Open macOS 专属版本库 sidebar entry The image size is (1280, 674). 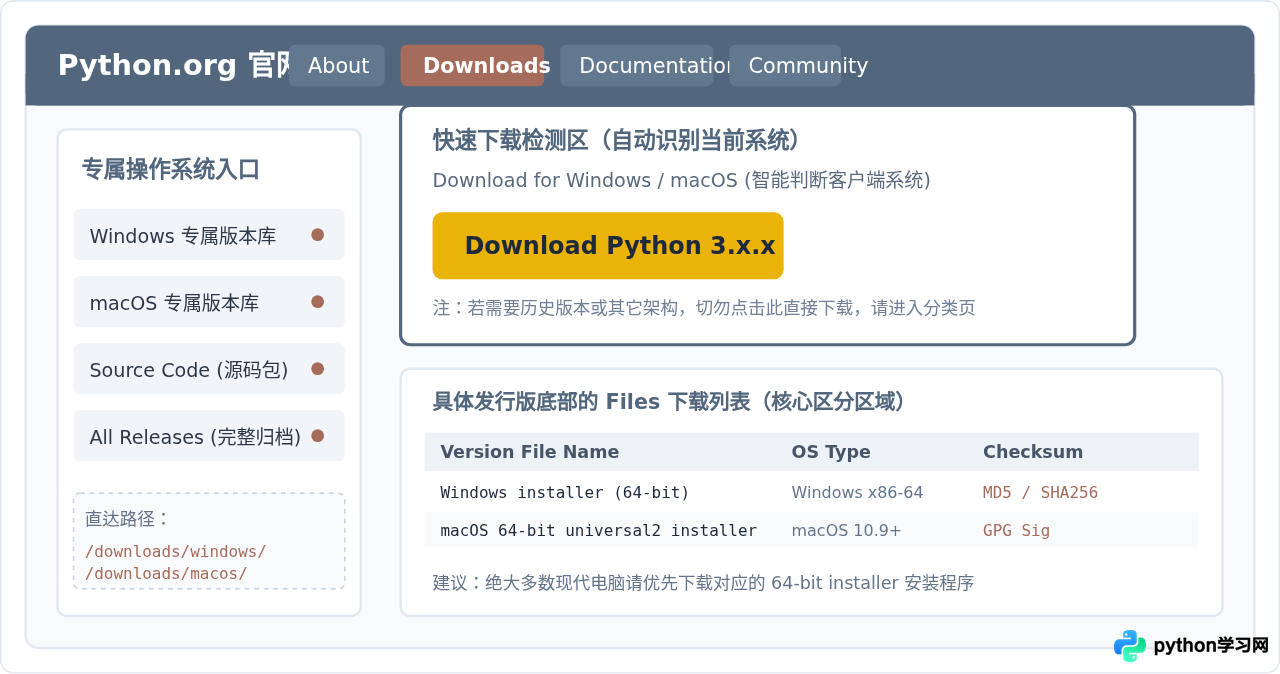(x=209, y=302)
